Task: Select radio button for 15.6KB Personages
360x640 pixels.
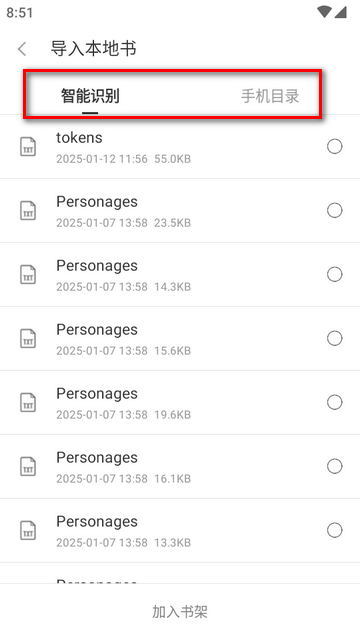Action: (x=335, y=338)
